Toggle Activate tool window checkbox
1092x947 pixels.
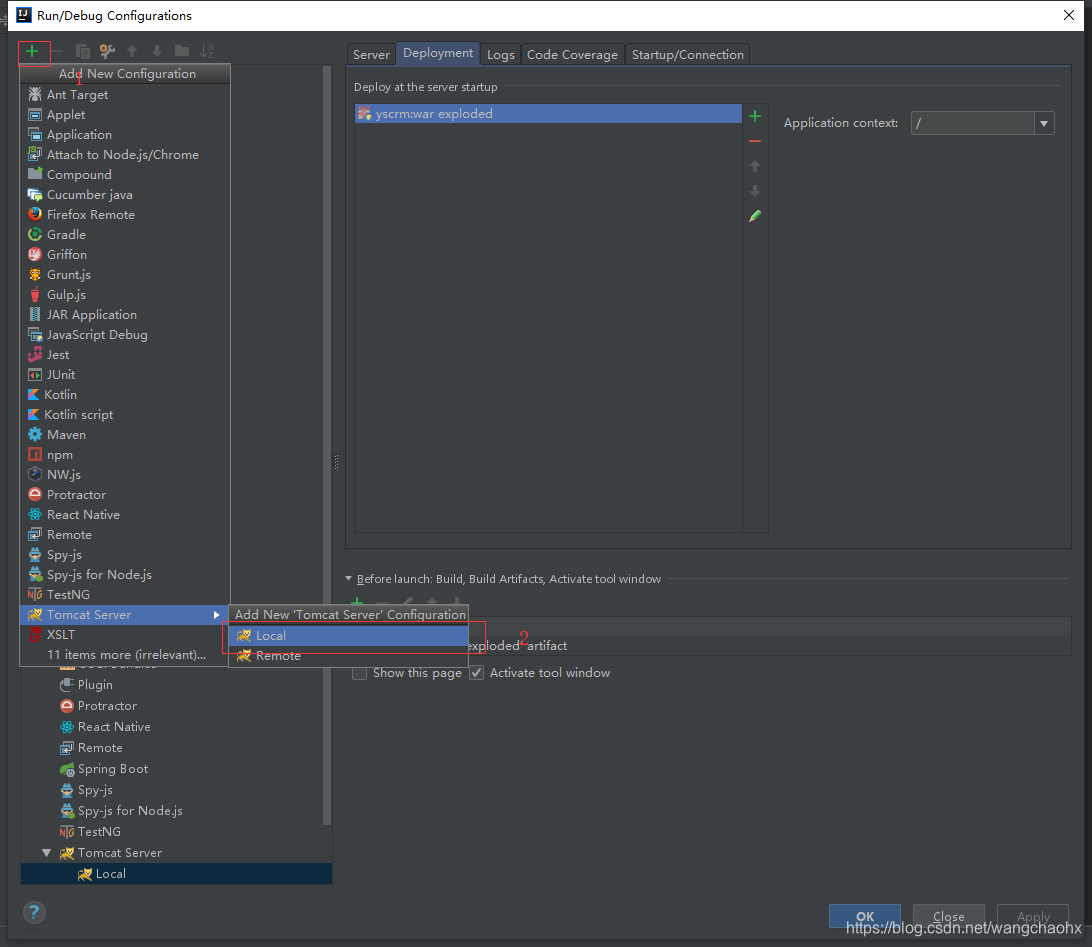pyautogui.click(x=476, y=673)
